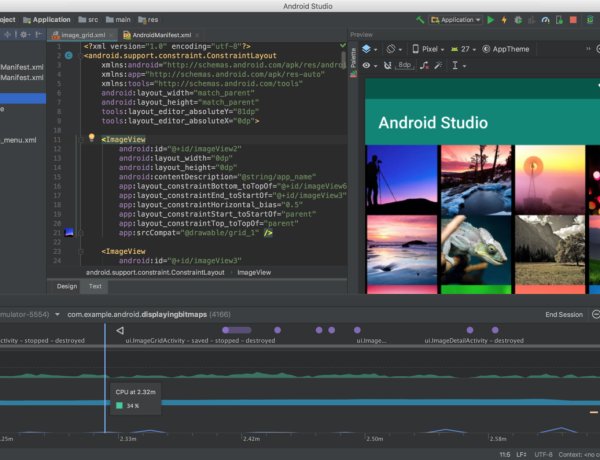Click the green inspection checkmark in editor corner
This screenshot has height=460, width=600.
pyautogui.click(x=342, y=46)
